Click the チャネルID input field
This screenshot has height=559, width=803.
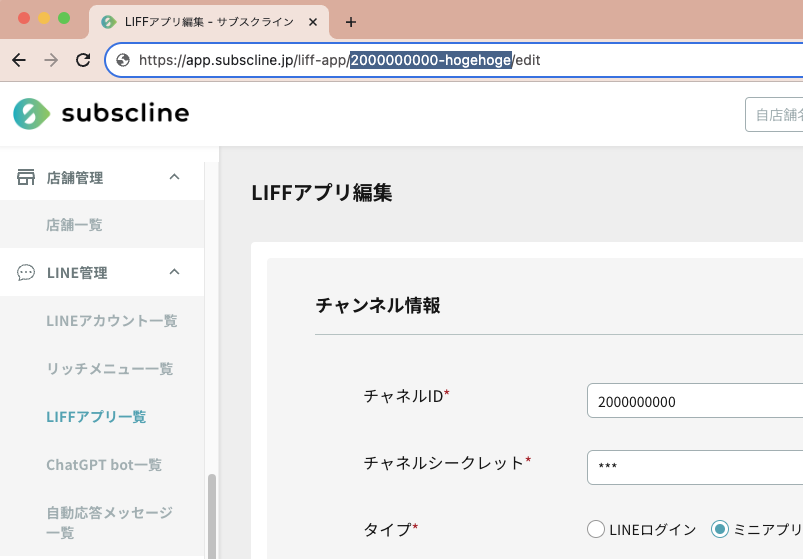[695, 401]
